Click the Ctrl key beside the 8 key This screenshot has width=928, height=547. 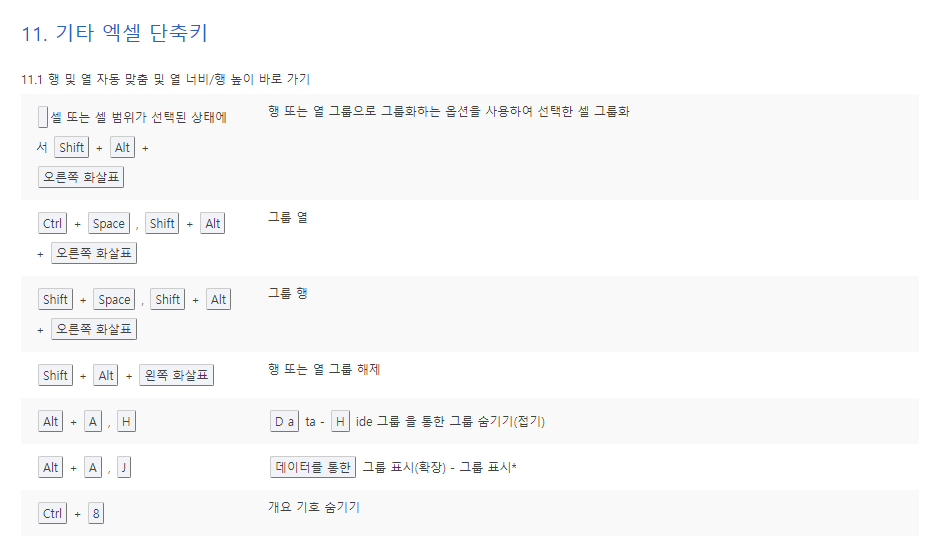coord(53,513)
